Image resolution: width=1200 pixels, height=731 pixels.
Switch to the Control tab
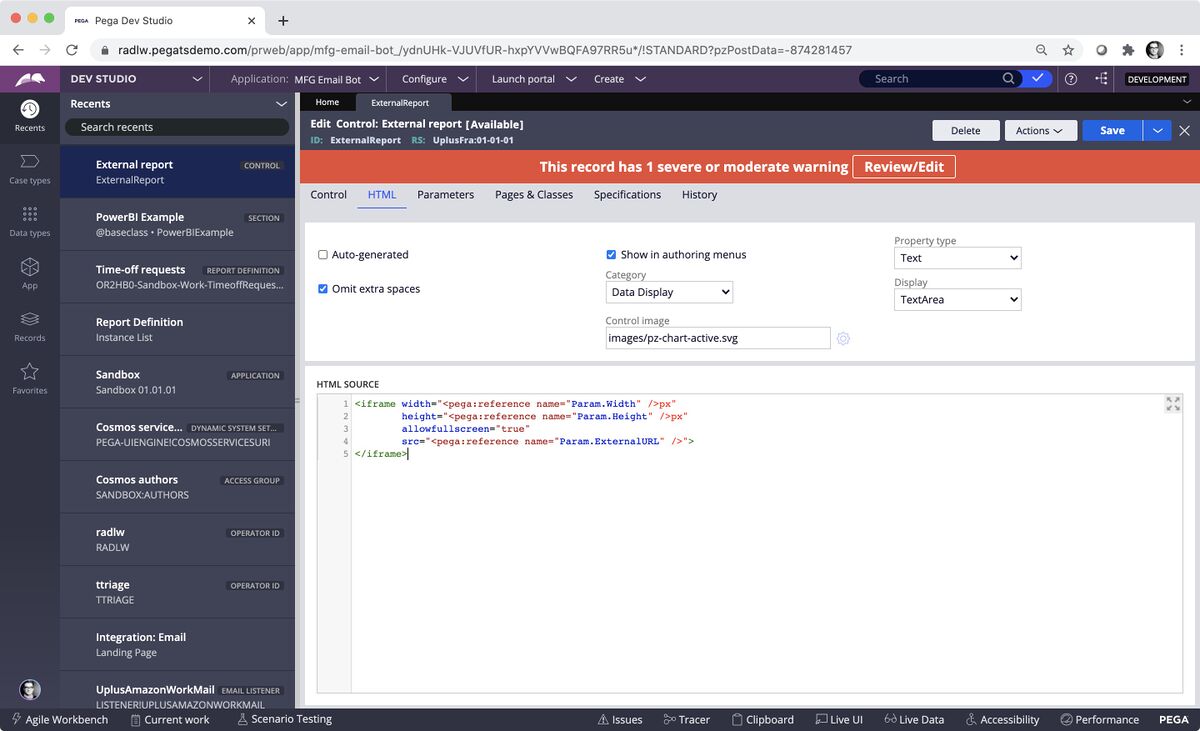pos(328,195)
